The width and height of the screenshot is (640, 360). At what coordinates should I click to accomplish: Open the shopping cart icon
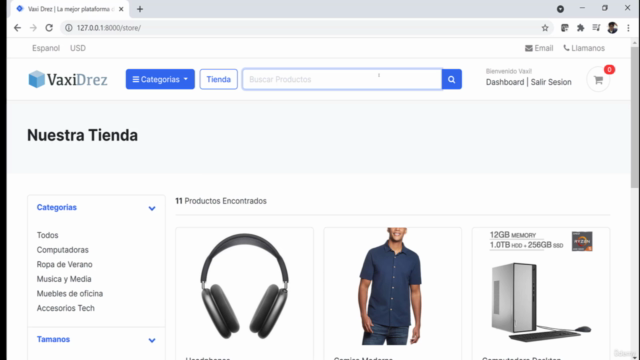click(x=598, y=80)
